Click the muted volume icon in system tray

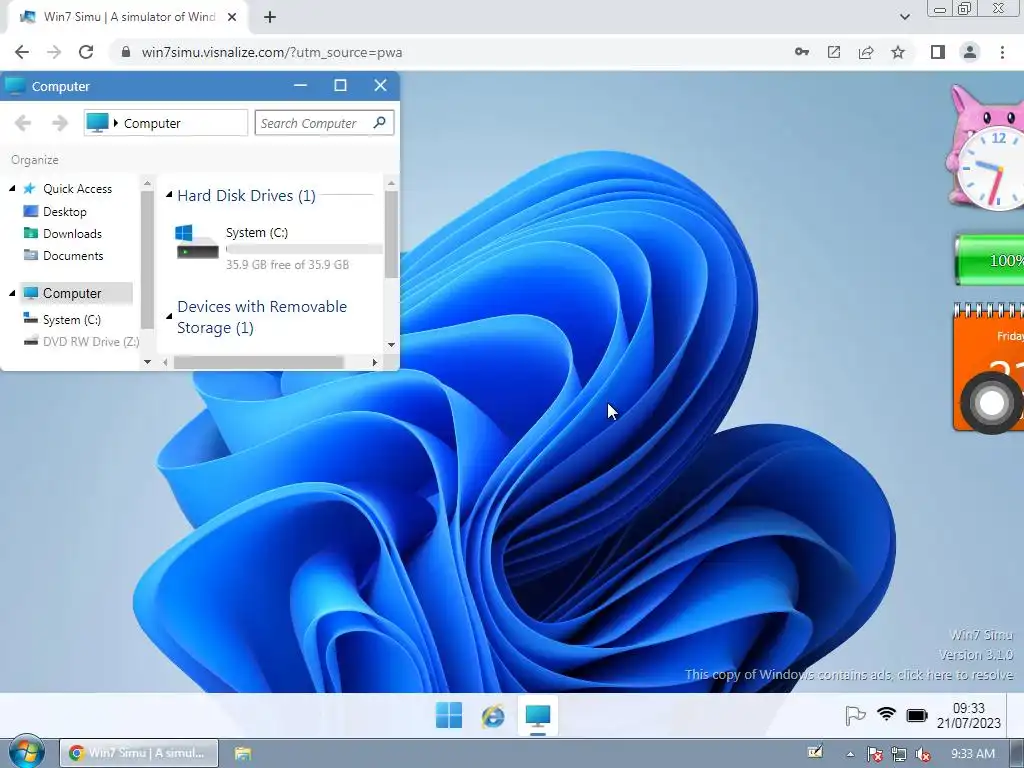[923, 754]
